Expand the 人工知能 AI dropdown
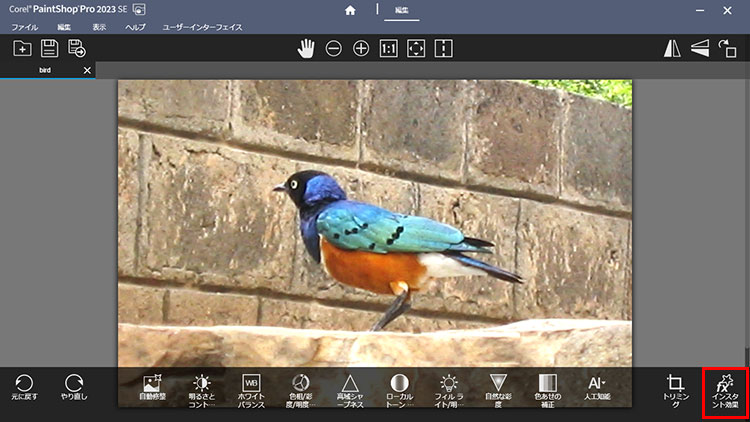Viewport: 750px width, 422px height. click(596, 388)
